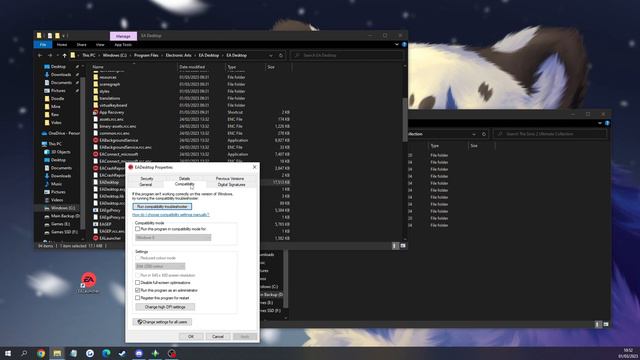
Task: Open the View ribbon tab
Action: pyautogui.click(x=100, y=44)
